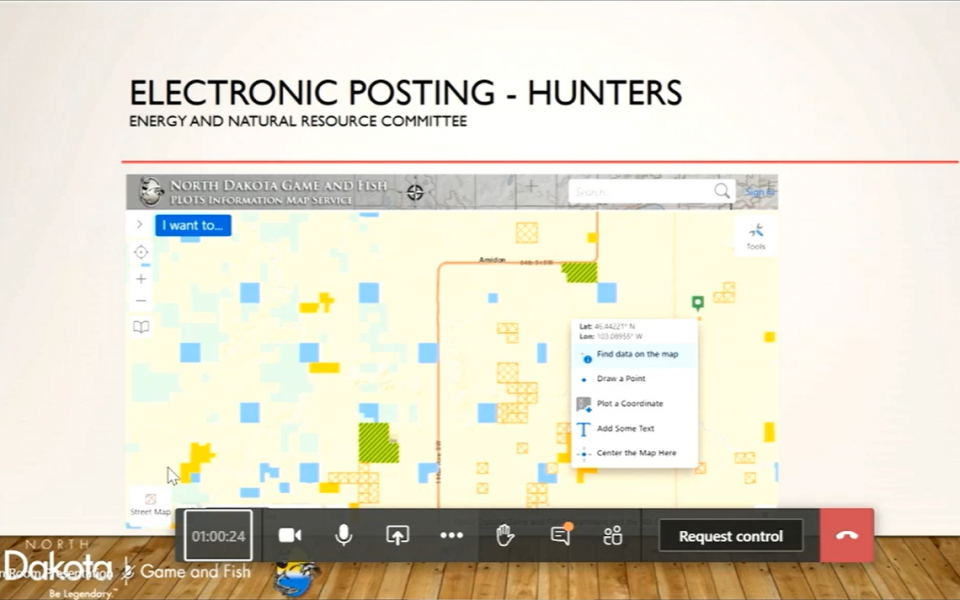Image resolution: width=960 pixels, height=600 pixels.
Task: Open the map bookmarks book icon
Action: click(x=141, y=327)
